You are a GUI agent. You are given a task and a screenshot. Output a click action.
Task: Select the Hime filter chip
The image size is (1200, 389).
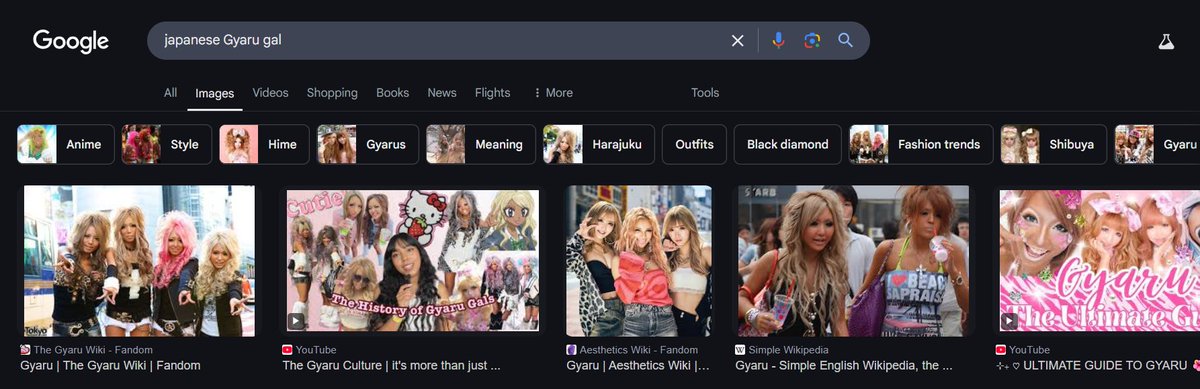pos(264,144)
